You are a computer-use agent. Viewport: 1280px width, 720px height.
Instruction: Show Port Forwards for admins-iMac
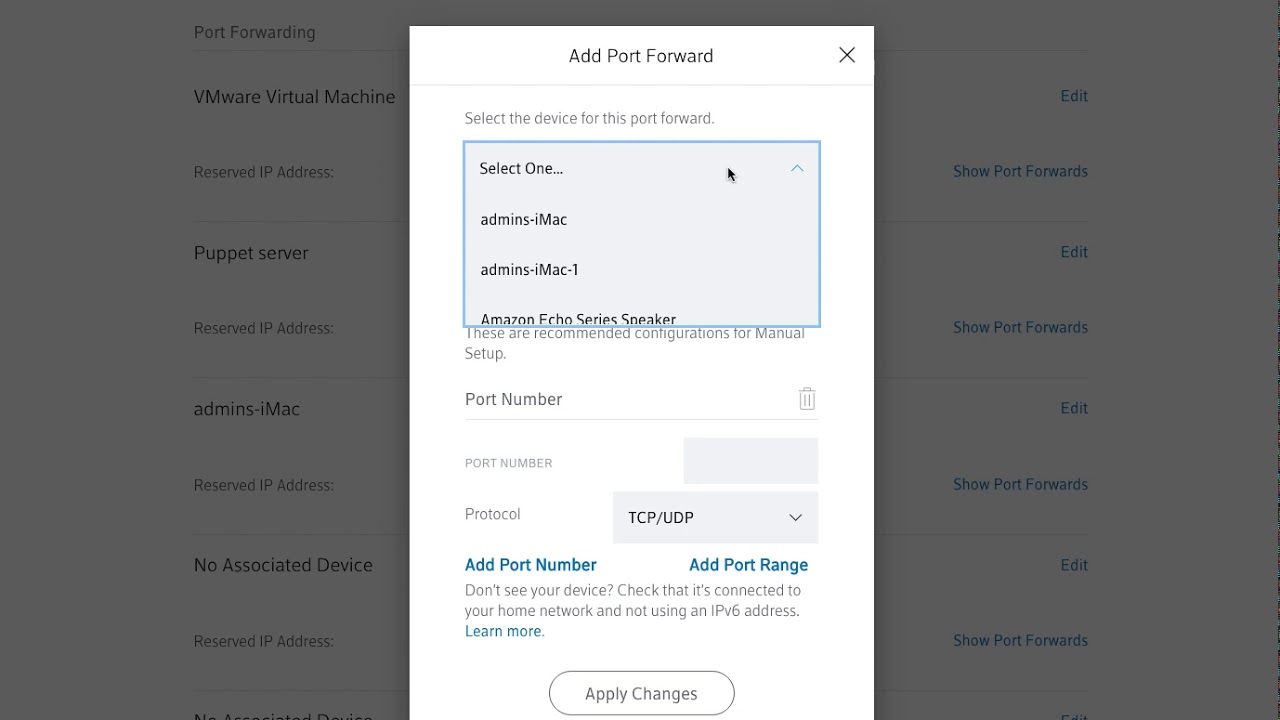click(1020, 484)
